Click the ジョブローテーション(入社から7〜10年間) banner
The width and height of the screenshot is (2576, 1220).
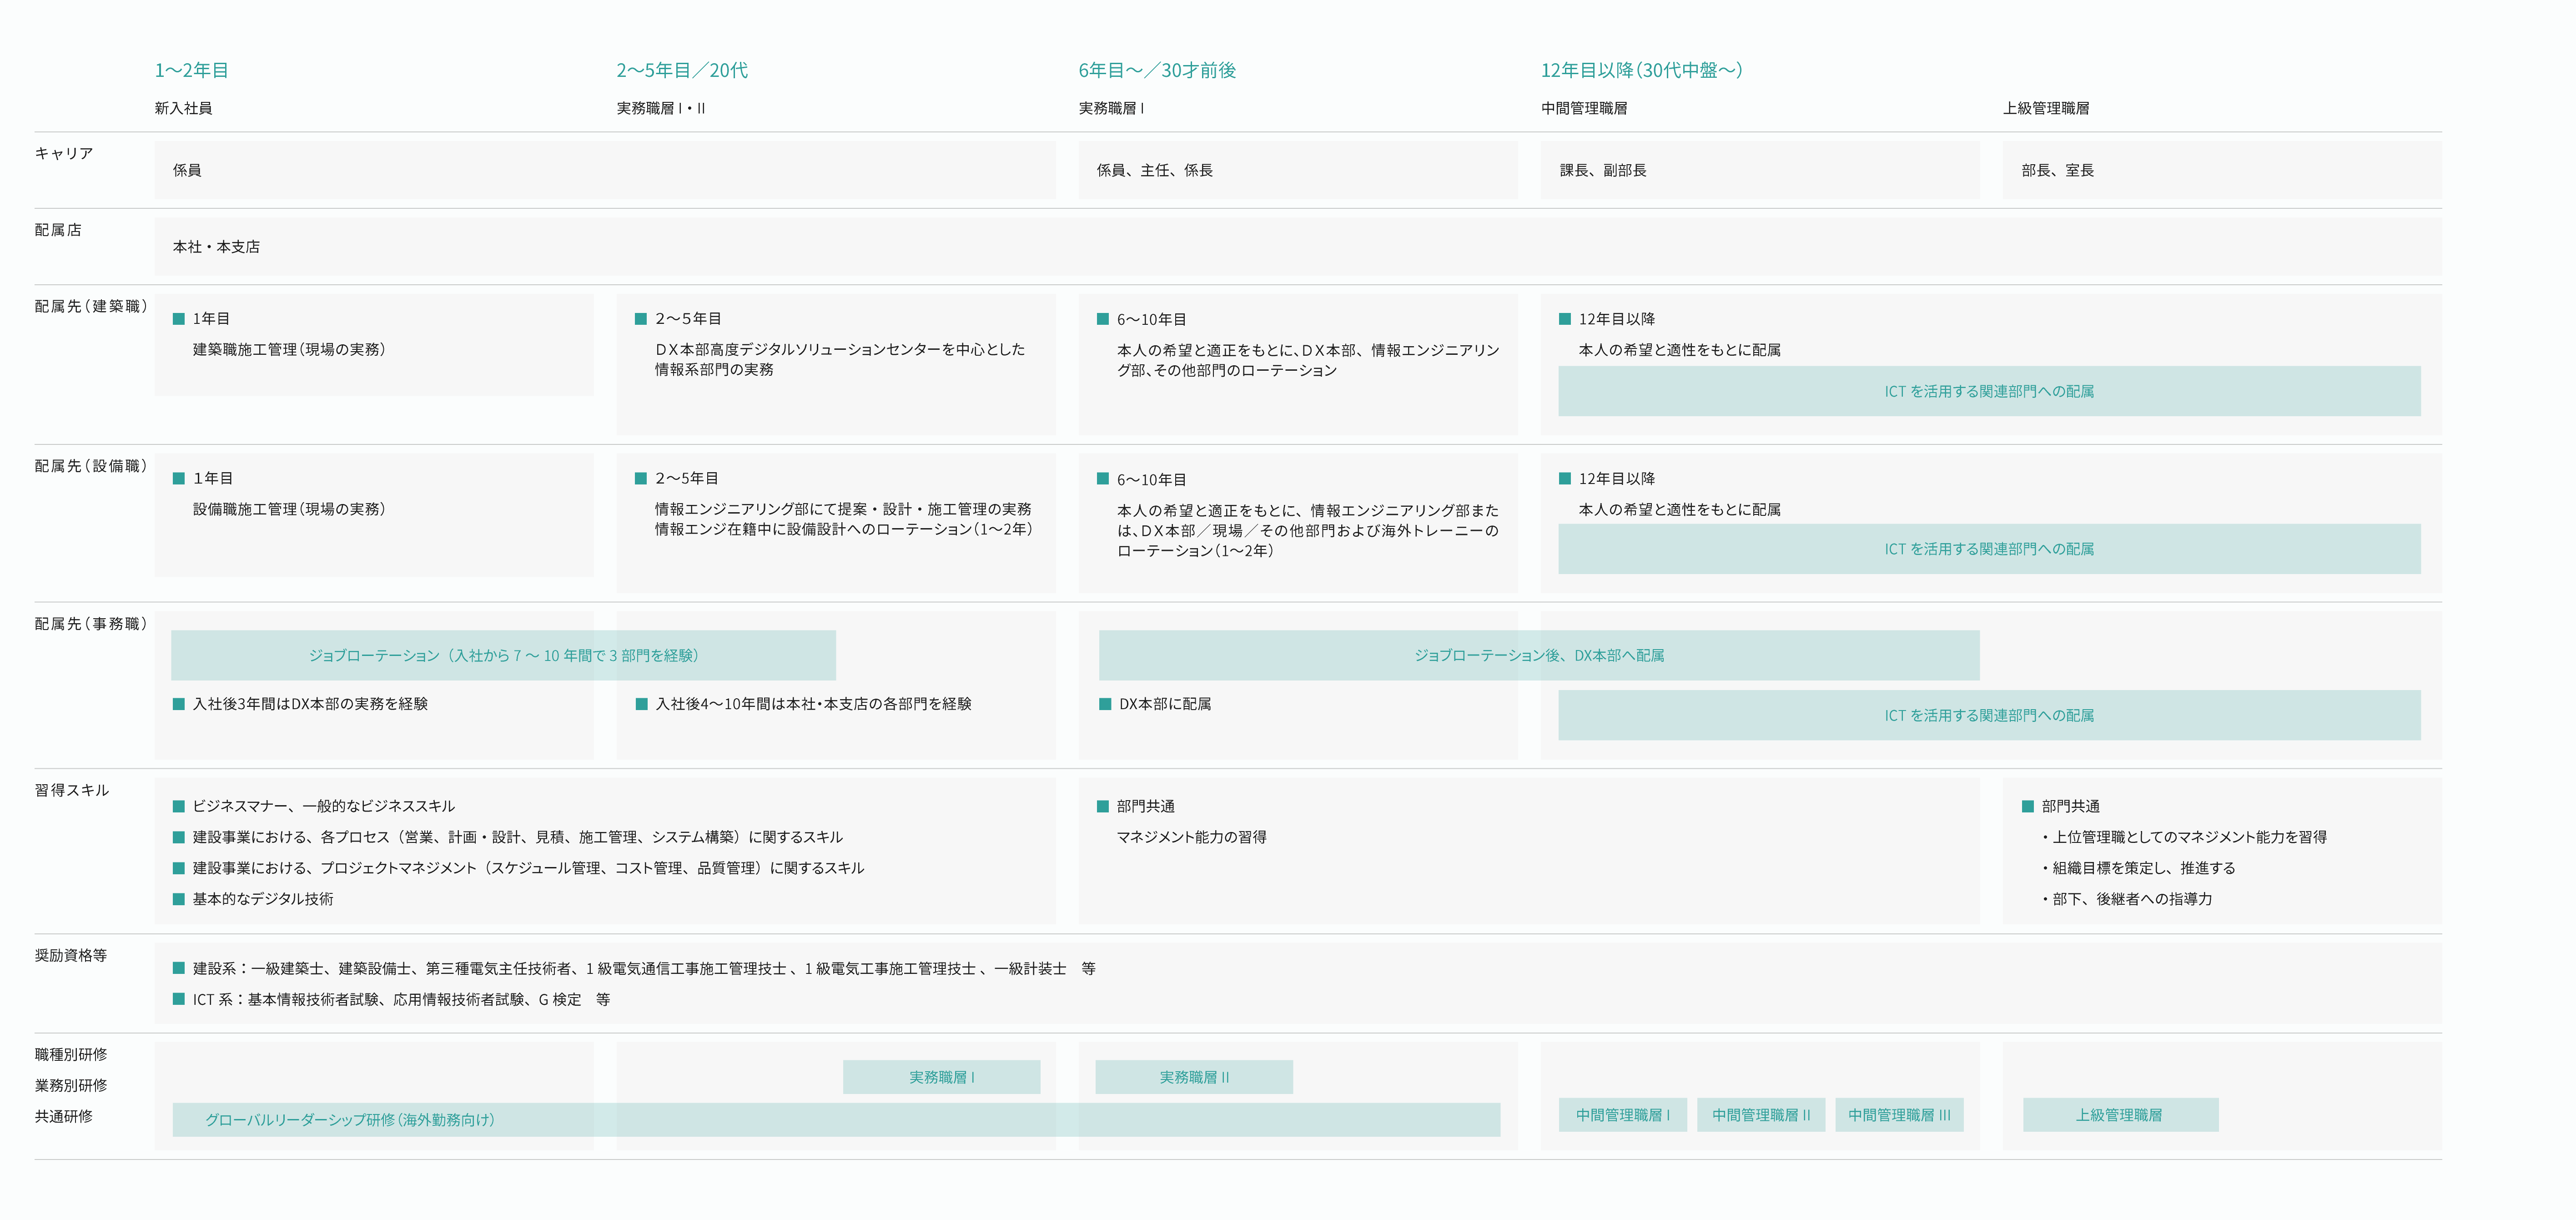tap(503, 655)
